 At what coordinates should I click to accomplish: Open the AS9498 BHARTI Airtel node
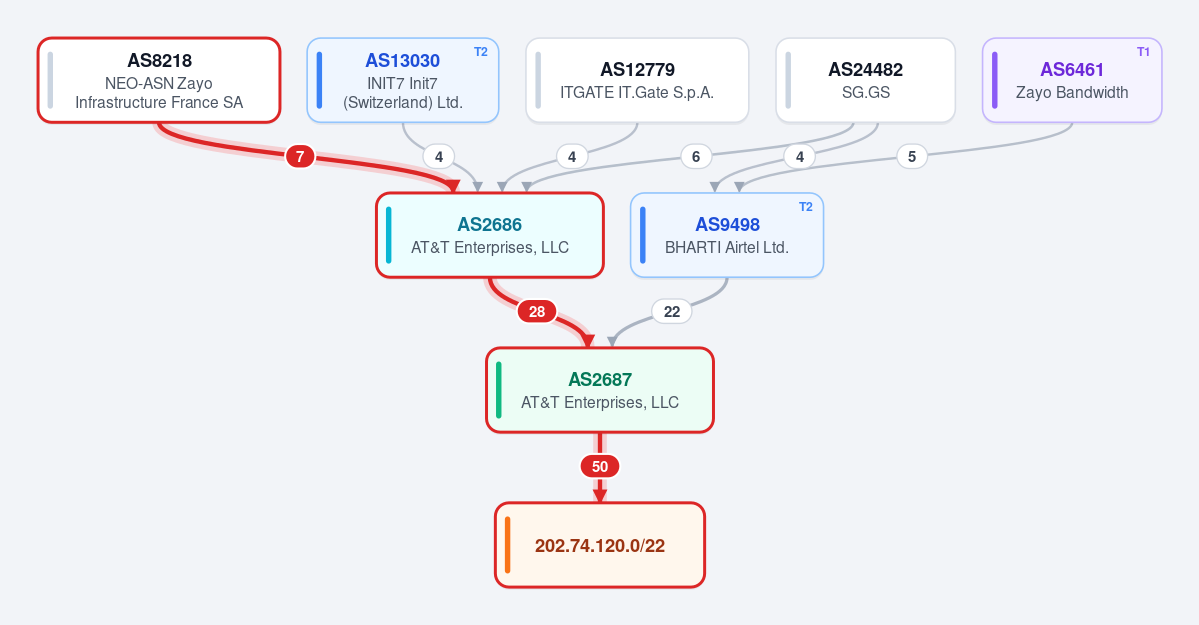(x=727, y=235)
